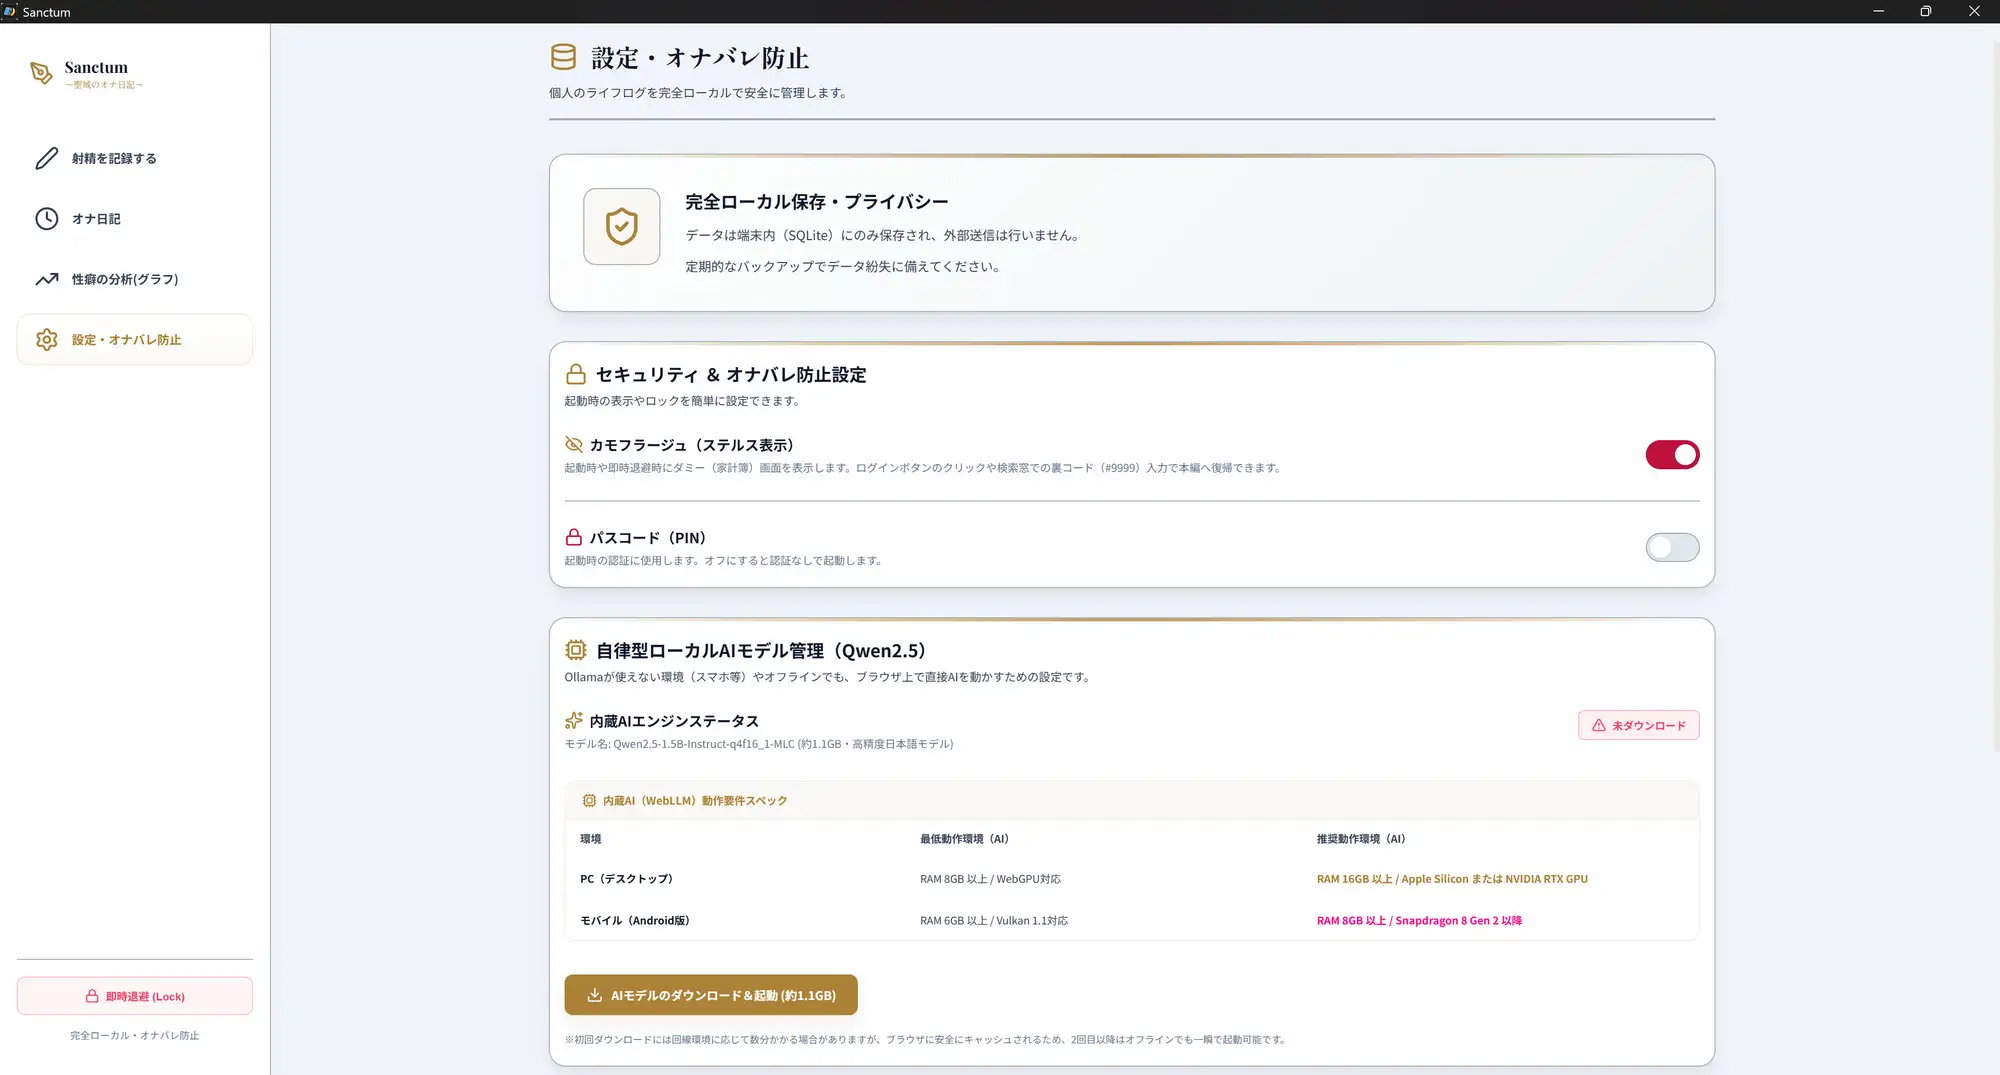Click the clock icon beside オナ日記
This screenshot has width=2000, height=1075.
point(47,219)
